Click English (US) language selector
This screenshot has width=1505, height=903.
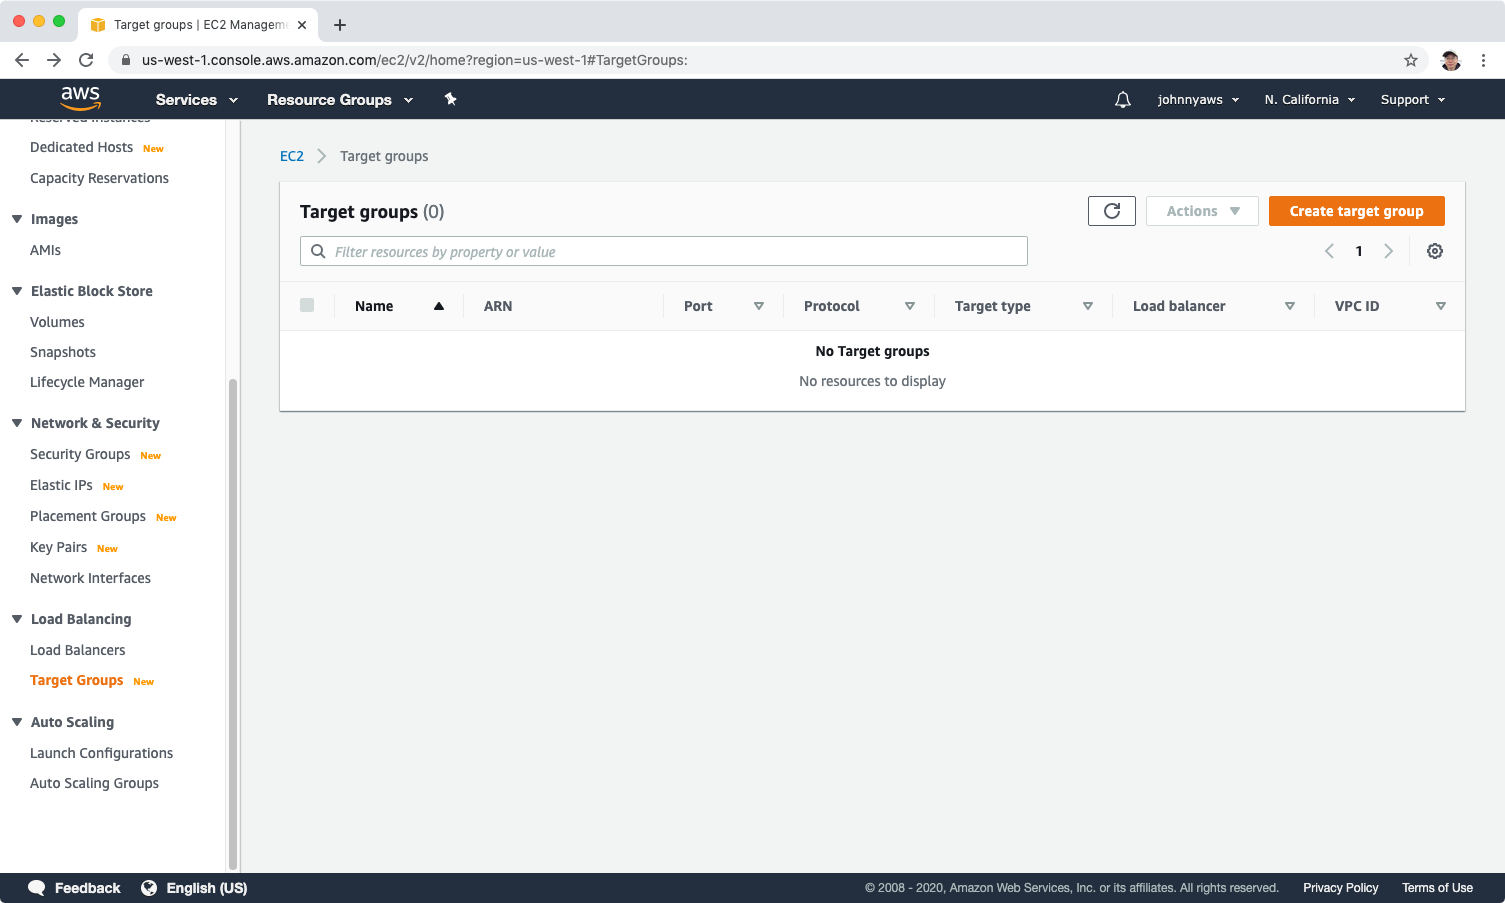[207, 888]
